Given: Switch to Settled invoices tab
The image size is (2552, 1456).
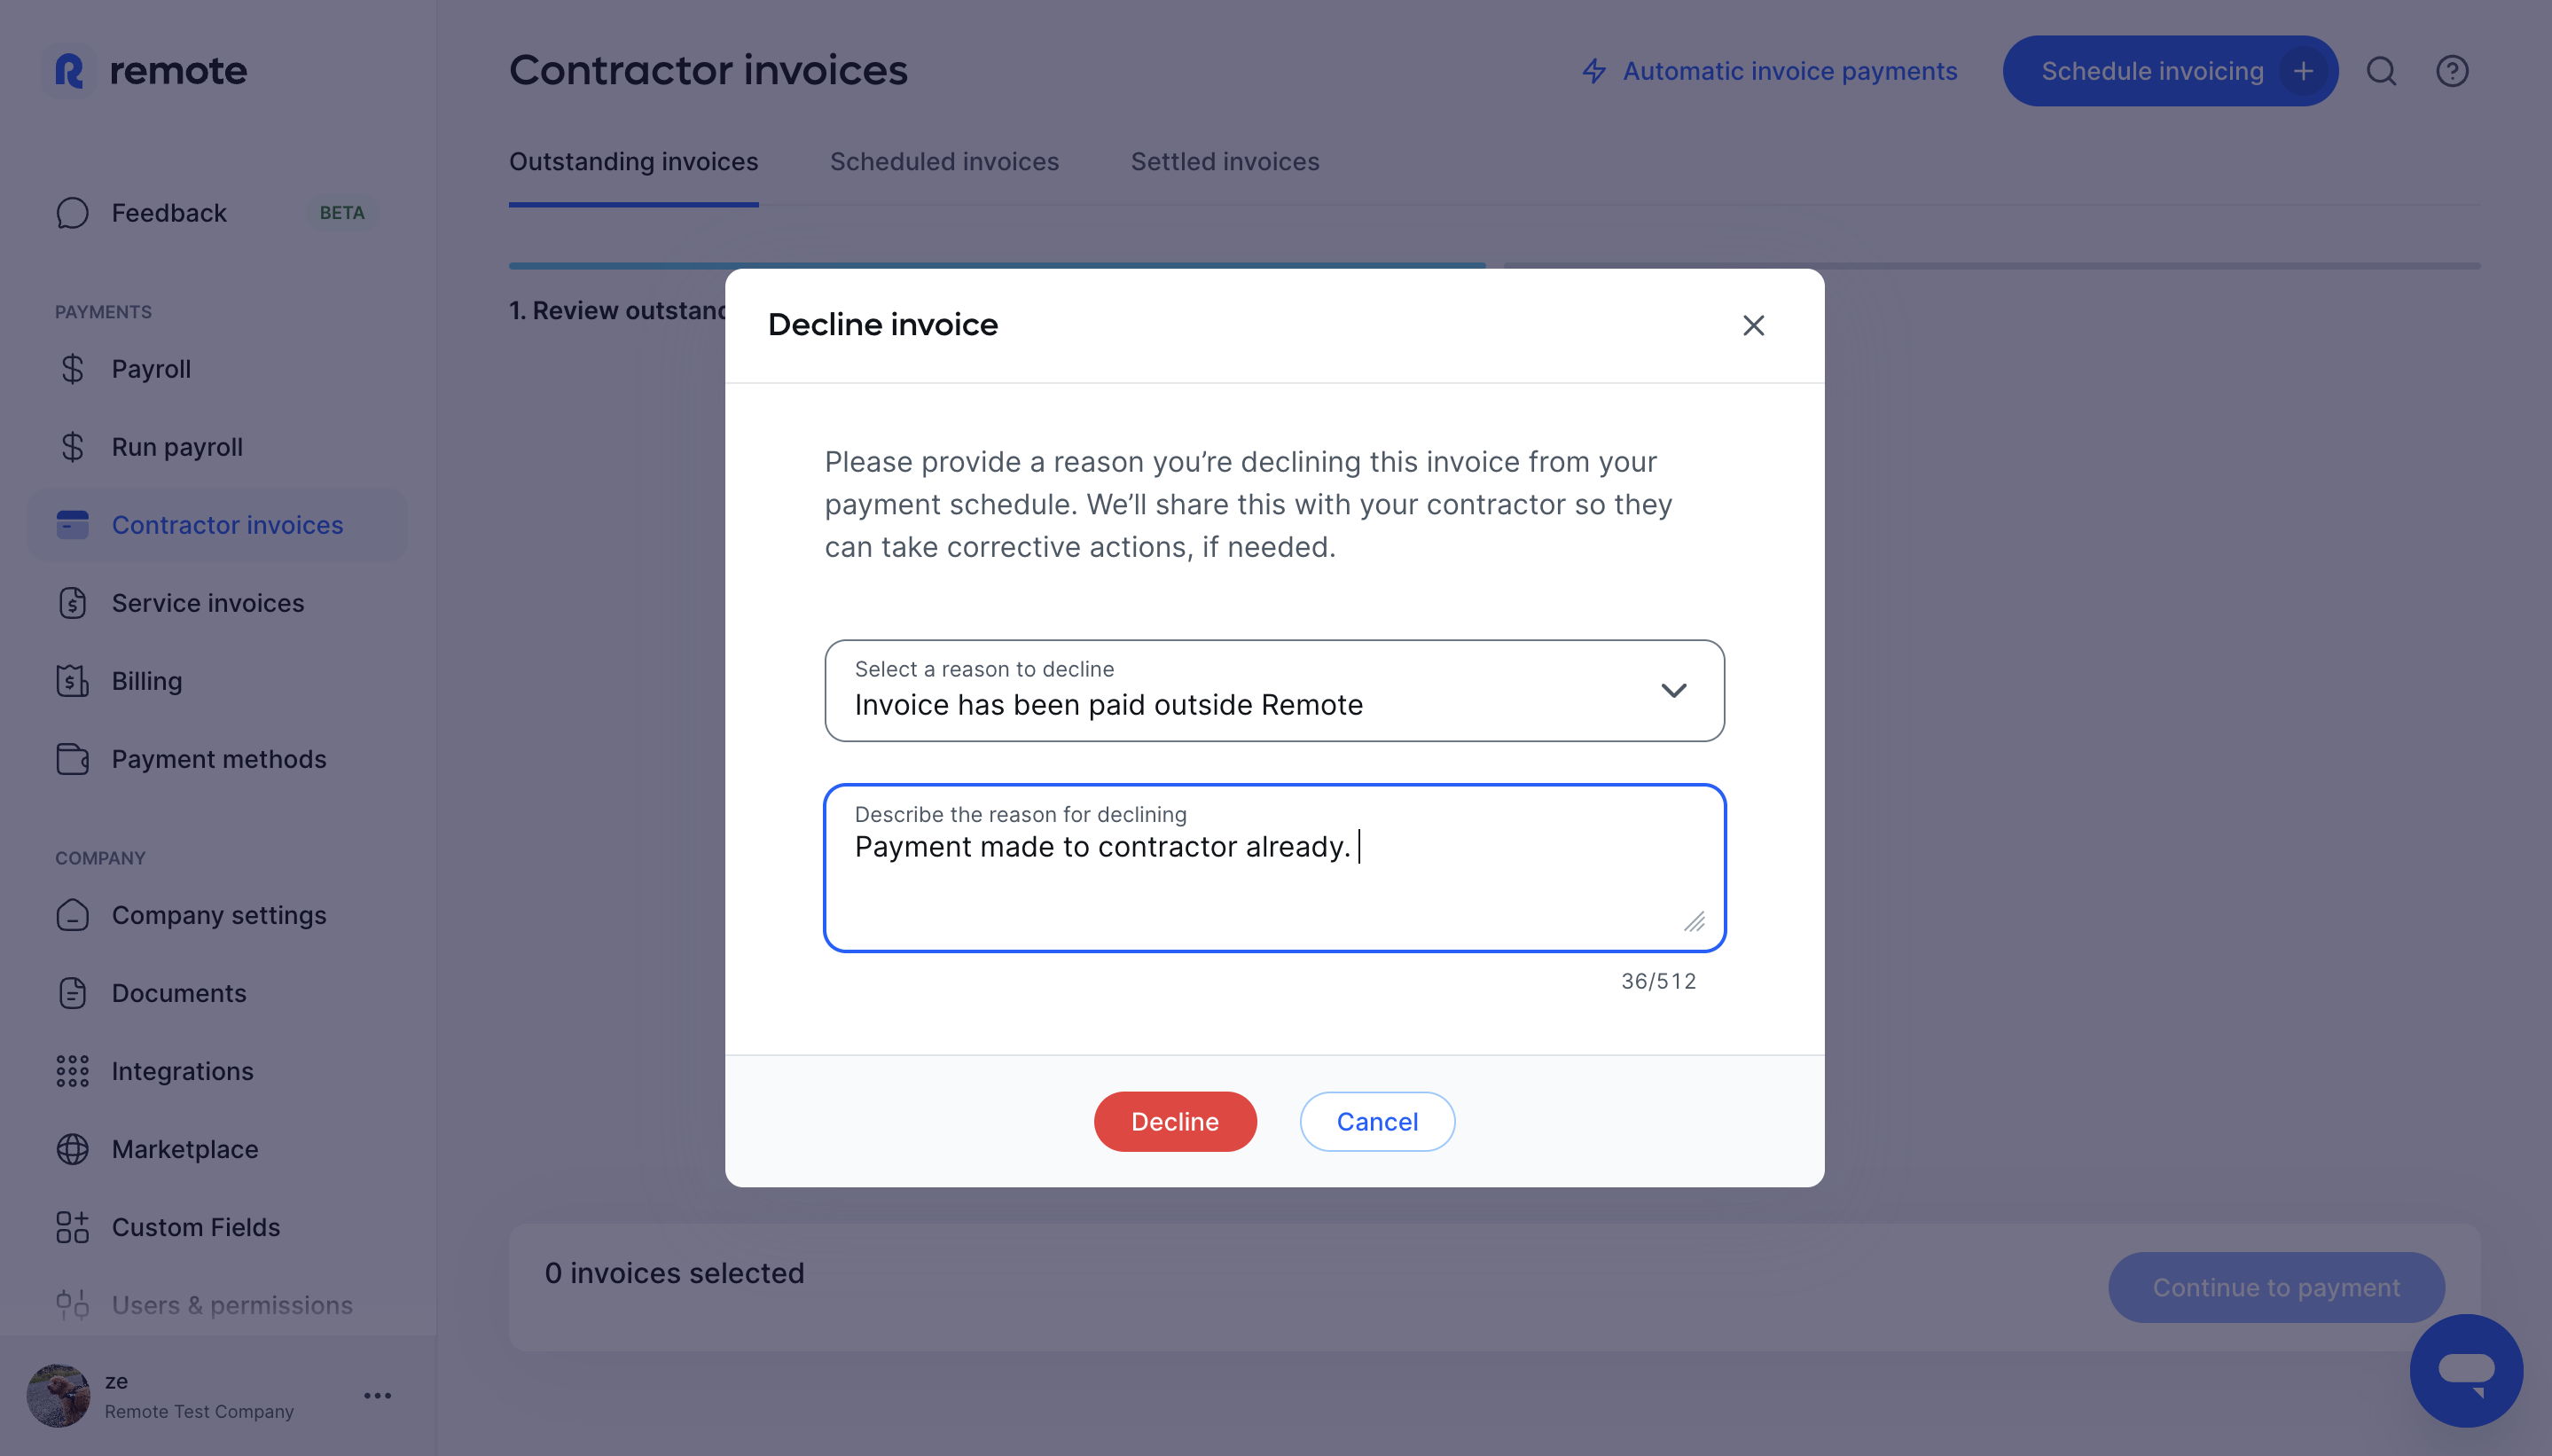Looking at the screenshot, I should click(x=1224, y=162).
